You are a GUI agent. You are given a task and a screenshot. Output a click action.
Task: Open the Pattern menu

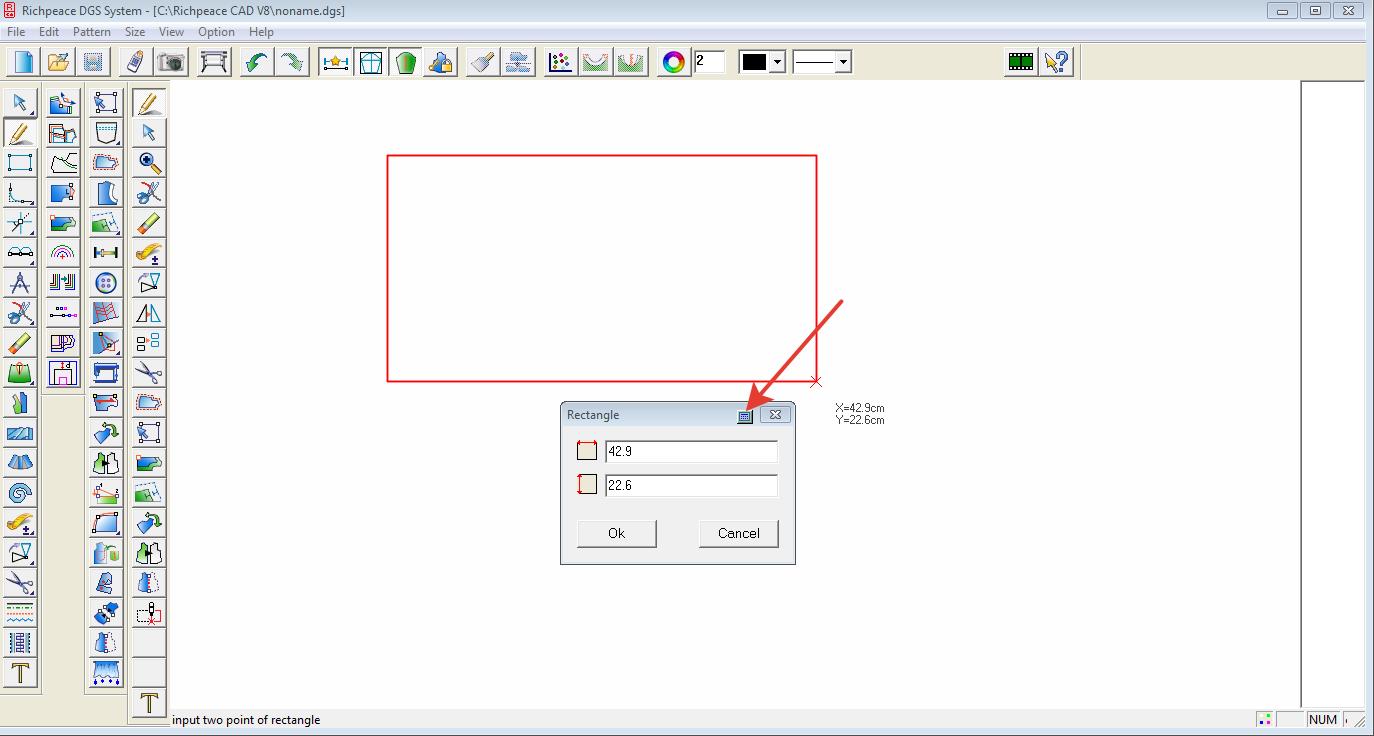(x=92, y=32)
